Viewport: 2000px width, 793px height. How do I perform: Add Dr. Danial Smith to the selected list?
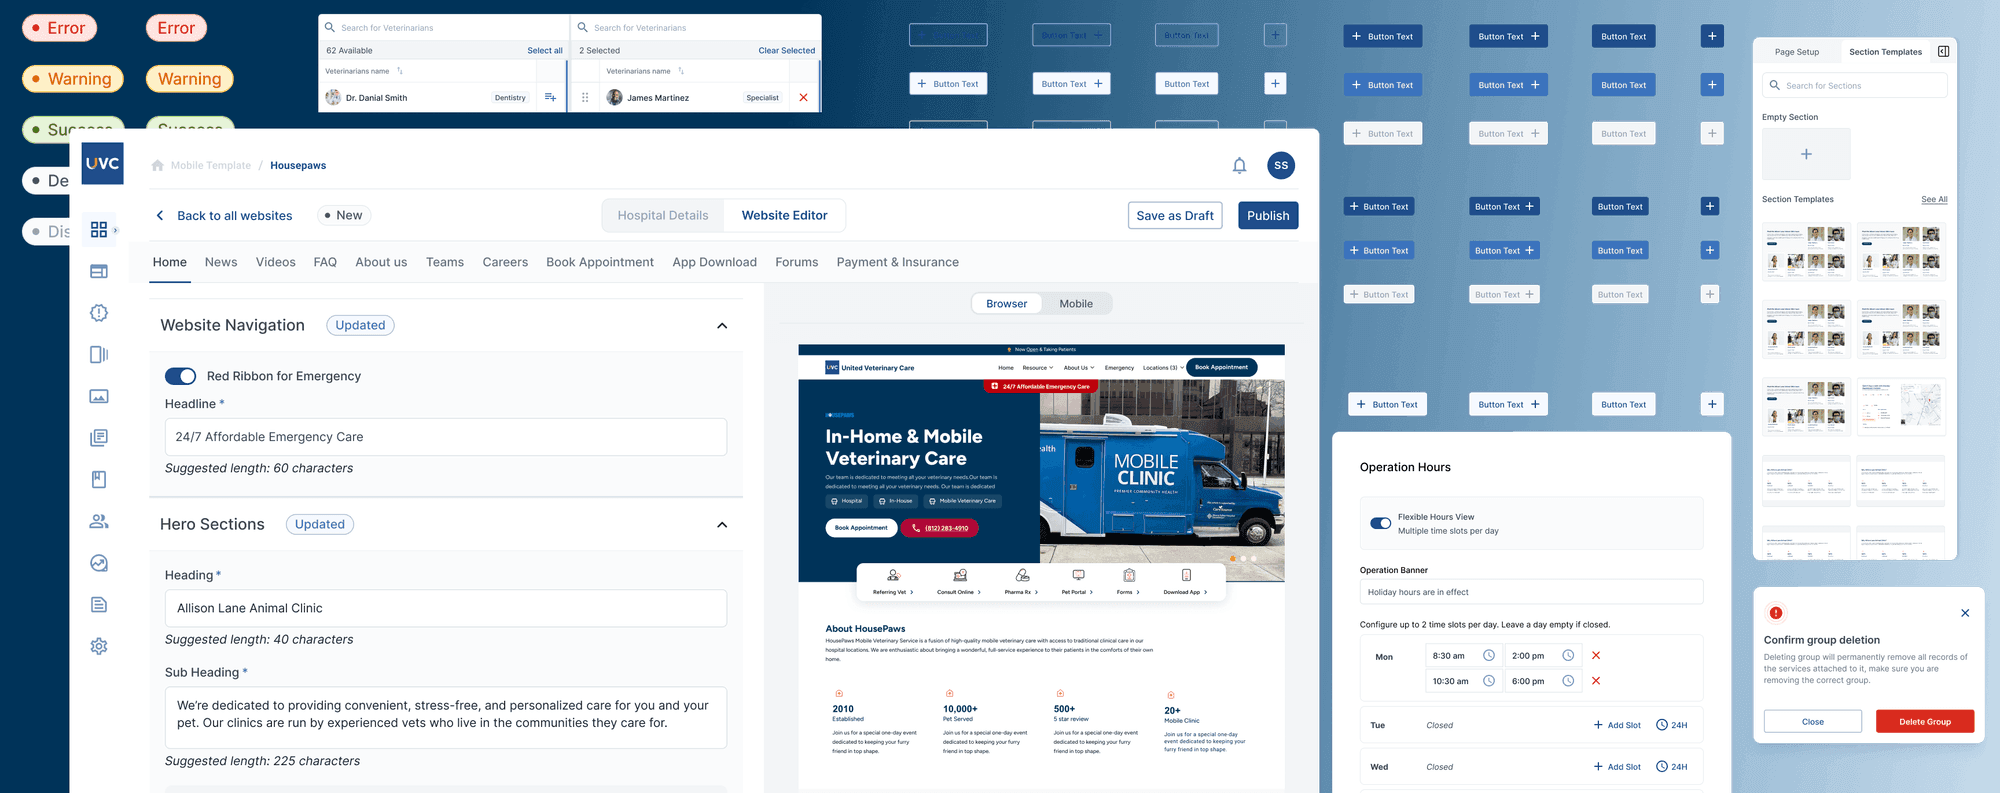click(550, 97)
